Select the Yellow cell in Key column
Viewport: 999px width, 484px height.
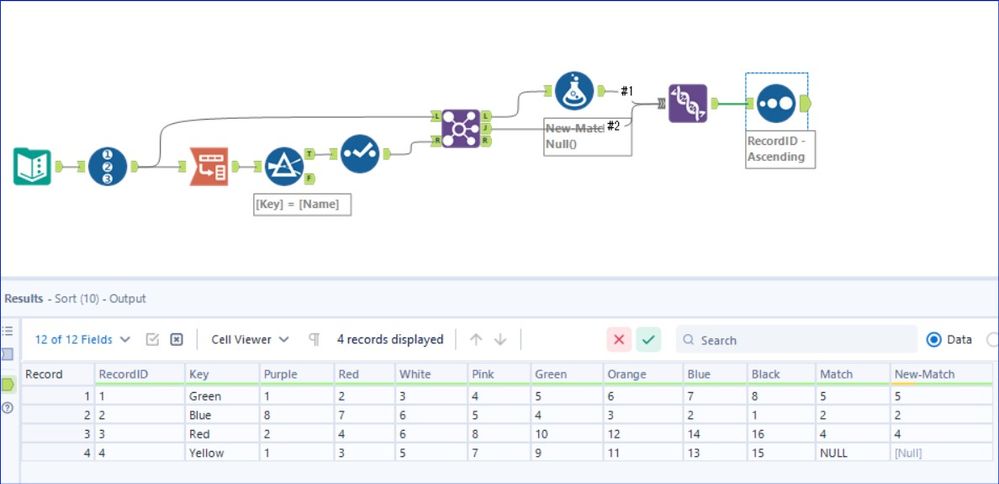tap(222, 453)
